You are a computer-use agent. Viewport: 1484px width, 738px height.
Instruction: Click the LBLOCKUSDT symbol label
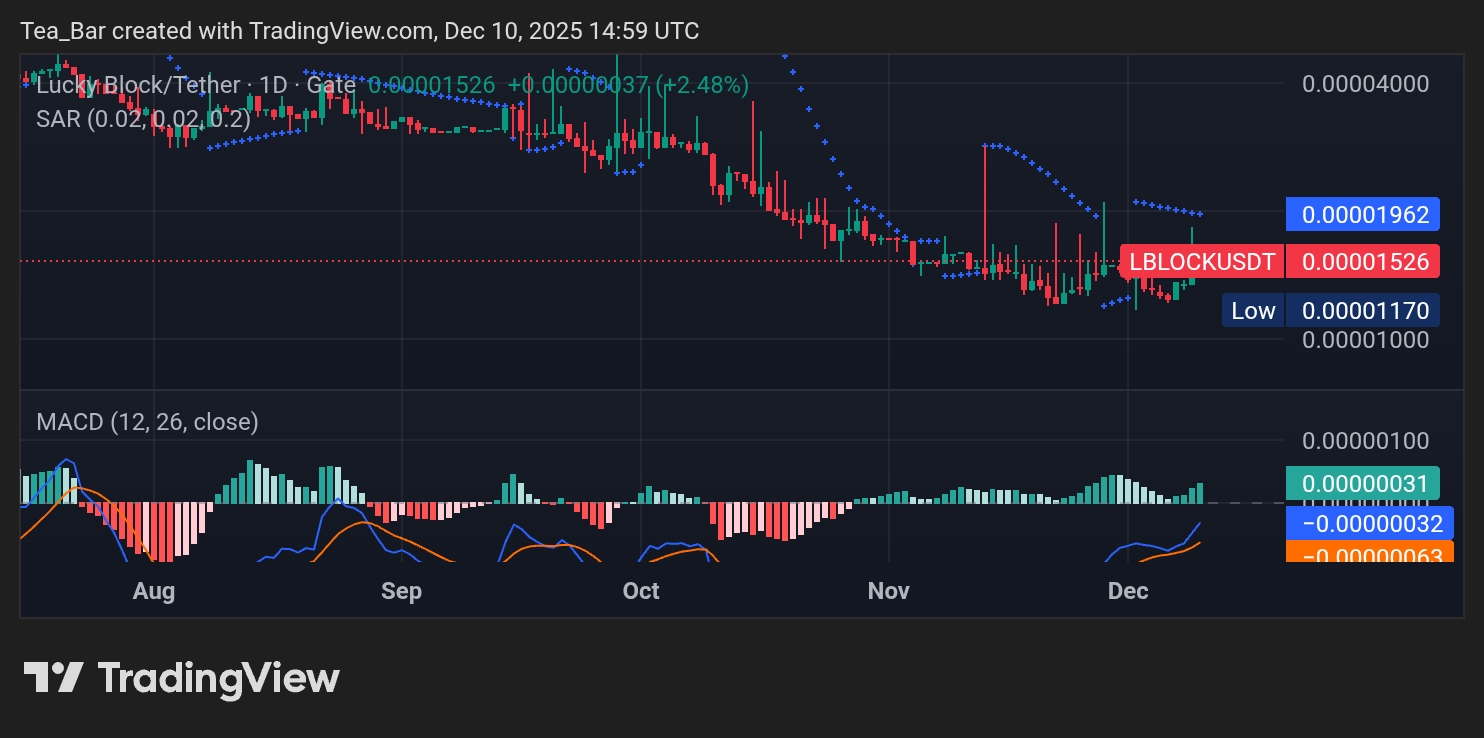(x=1202, y=262)
